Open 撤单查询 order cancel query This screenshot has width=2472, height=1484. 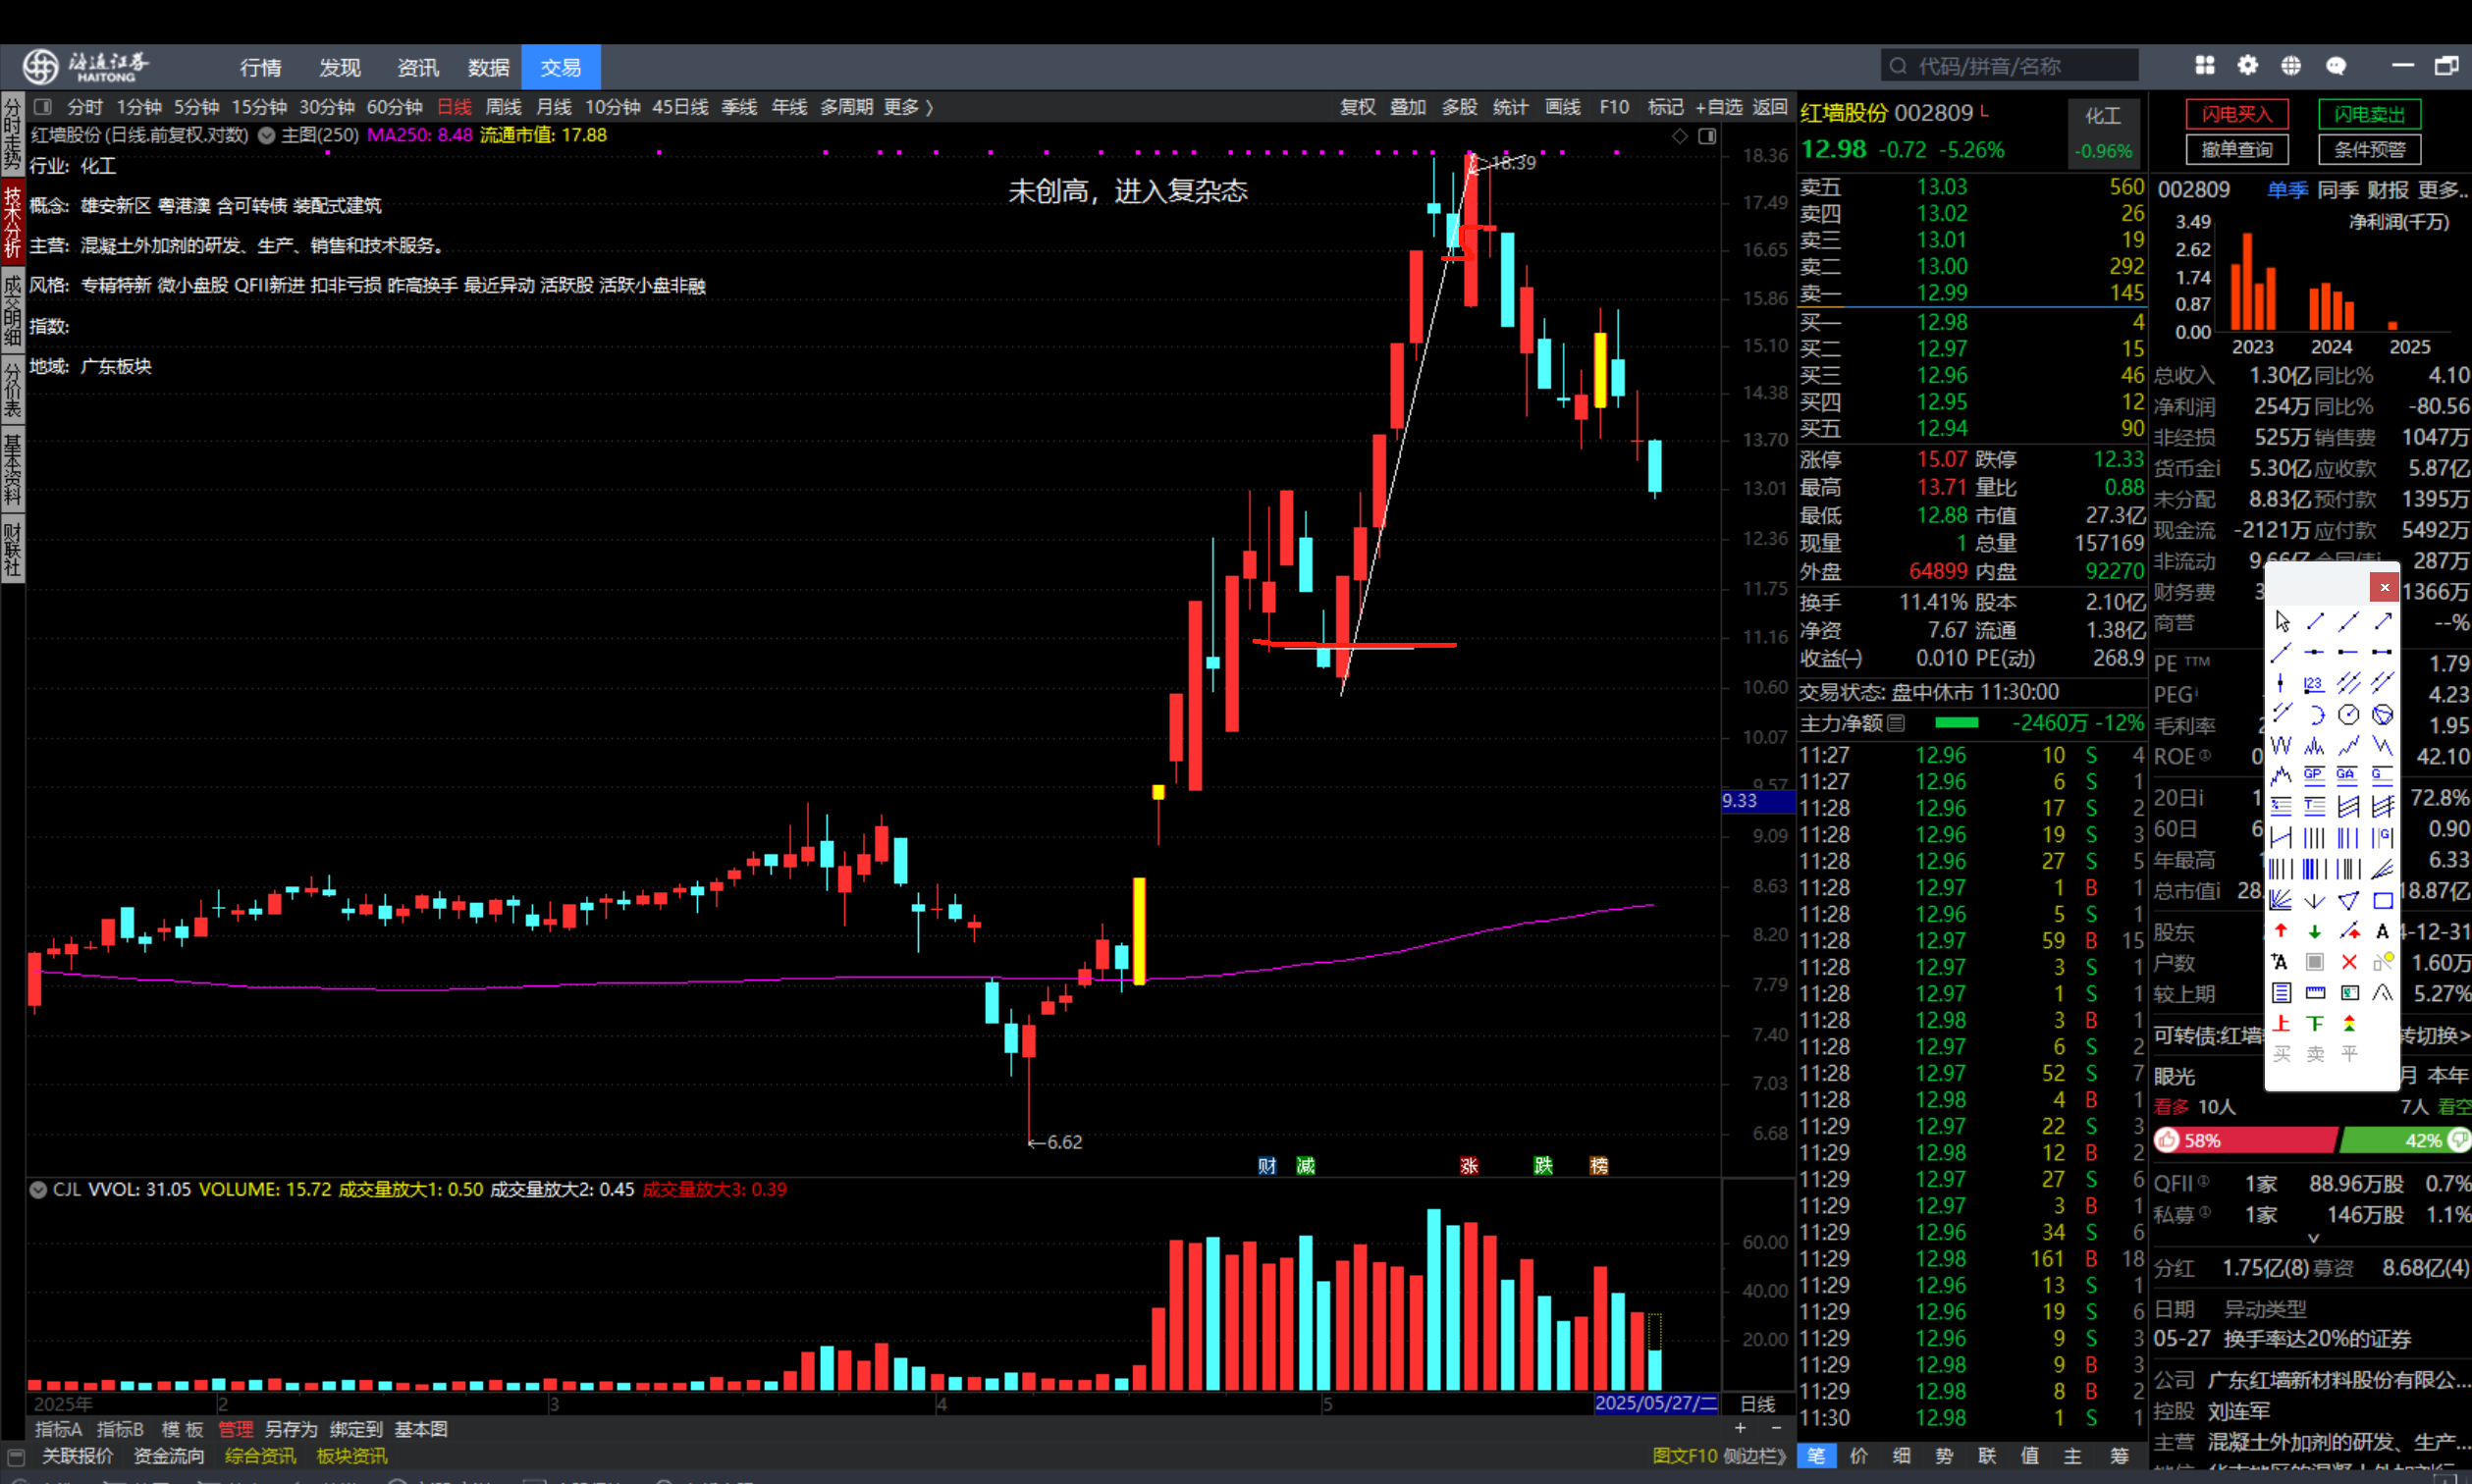(x=2237, y=149)
